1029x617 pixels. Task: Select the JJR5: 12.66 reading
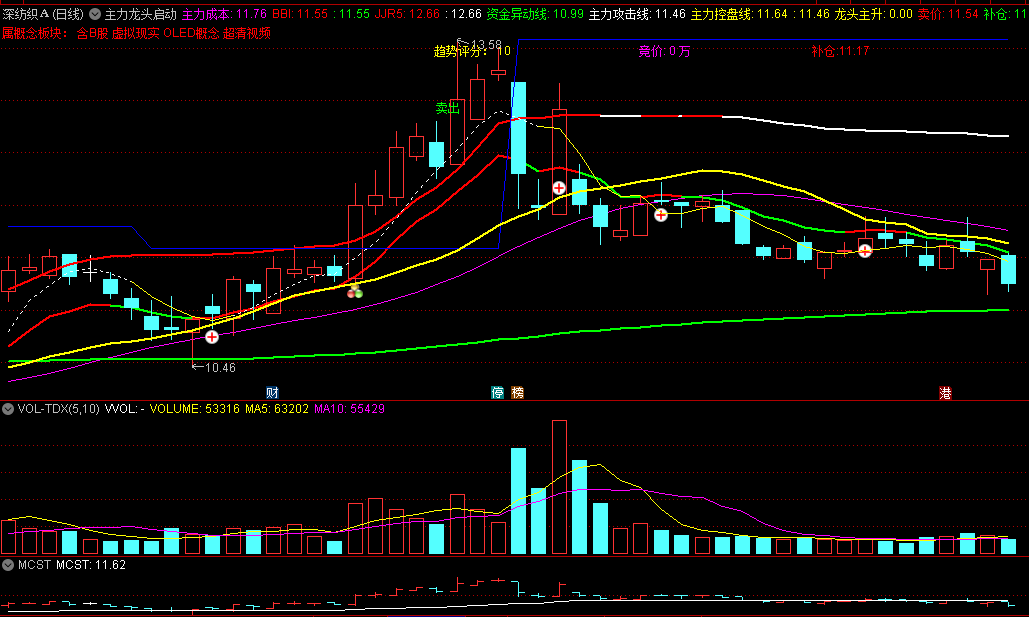pos(407,14)
